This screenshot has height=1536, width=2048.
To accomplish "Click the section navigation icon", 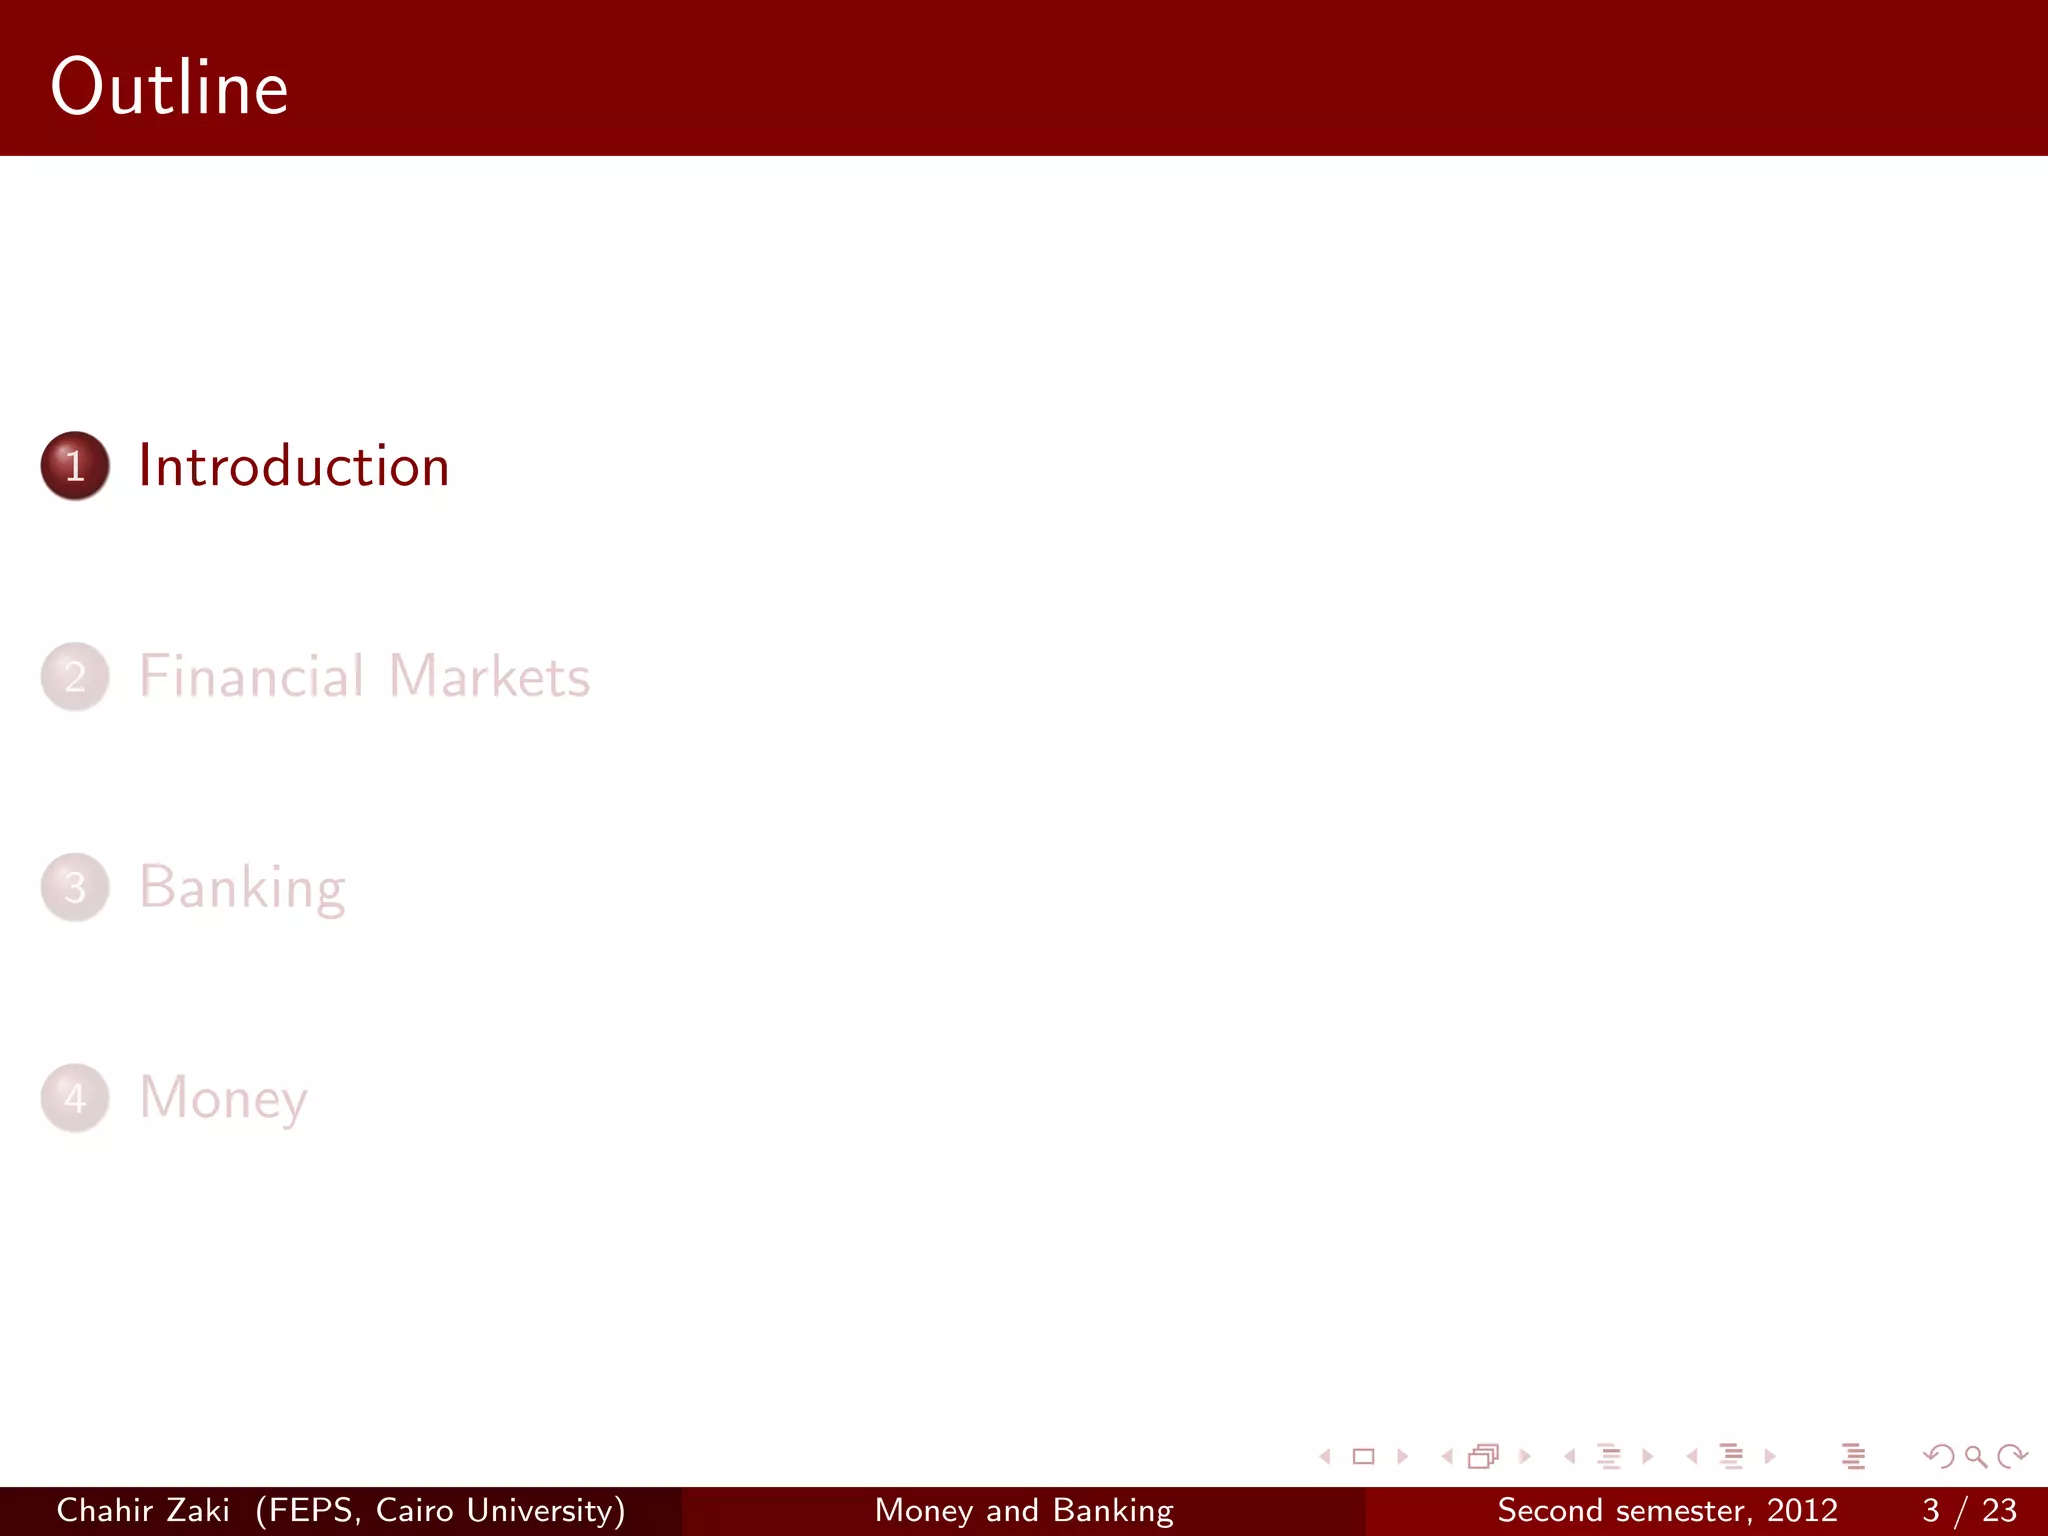I will [1731, 1457].
